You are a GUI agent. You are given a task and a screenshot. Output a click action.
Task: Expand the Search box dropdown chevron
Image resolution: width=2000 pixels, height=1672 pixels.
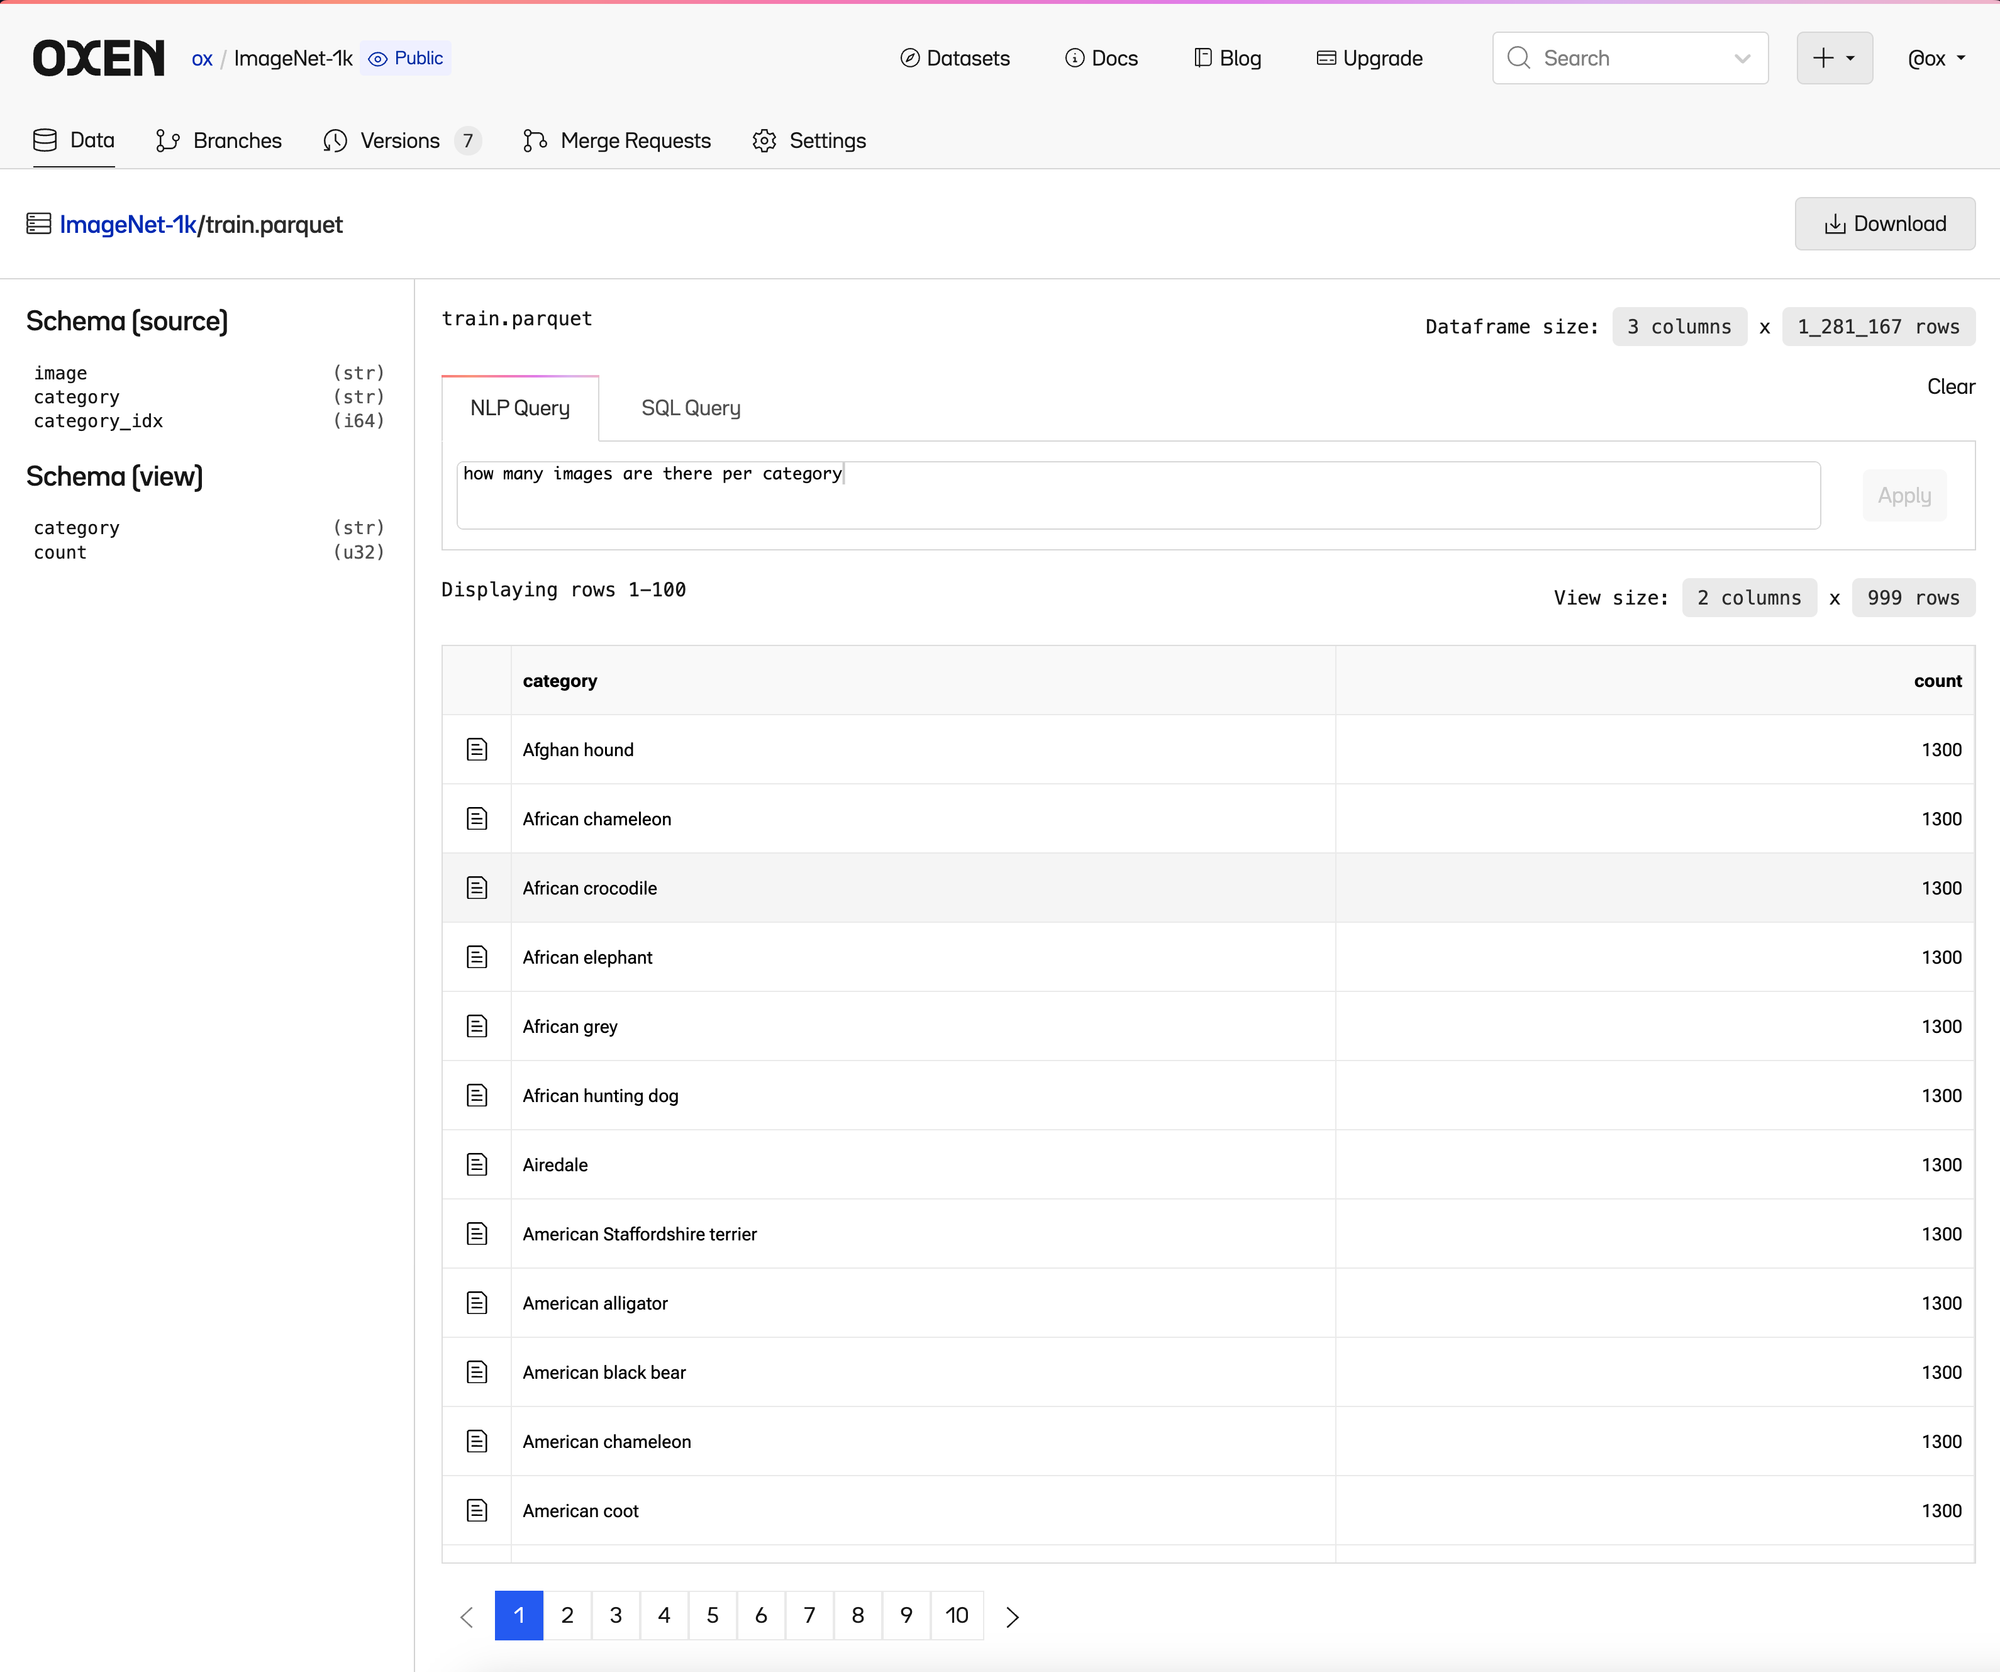[1743, 58]
